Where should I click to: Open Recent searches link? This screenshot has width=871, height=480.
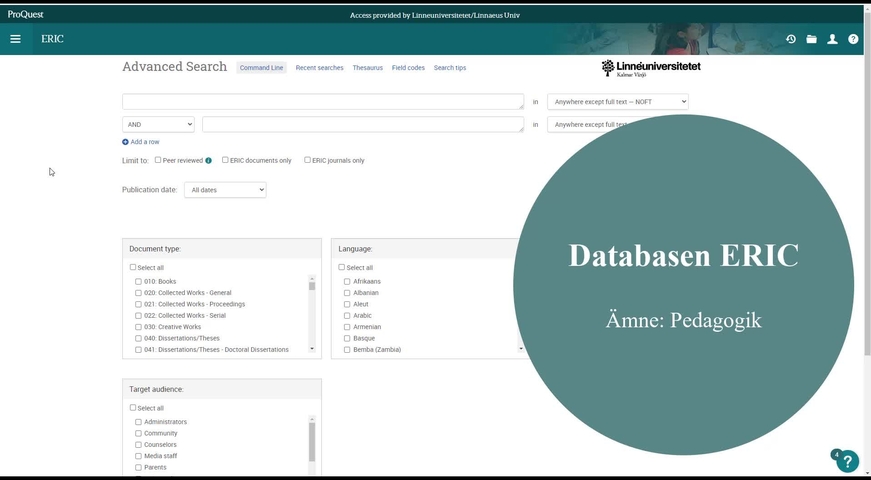pos(319,68)
